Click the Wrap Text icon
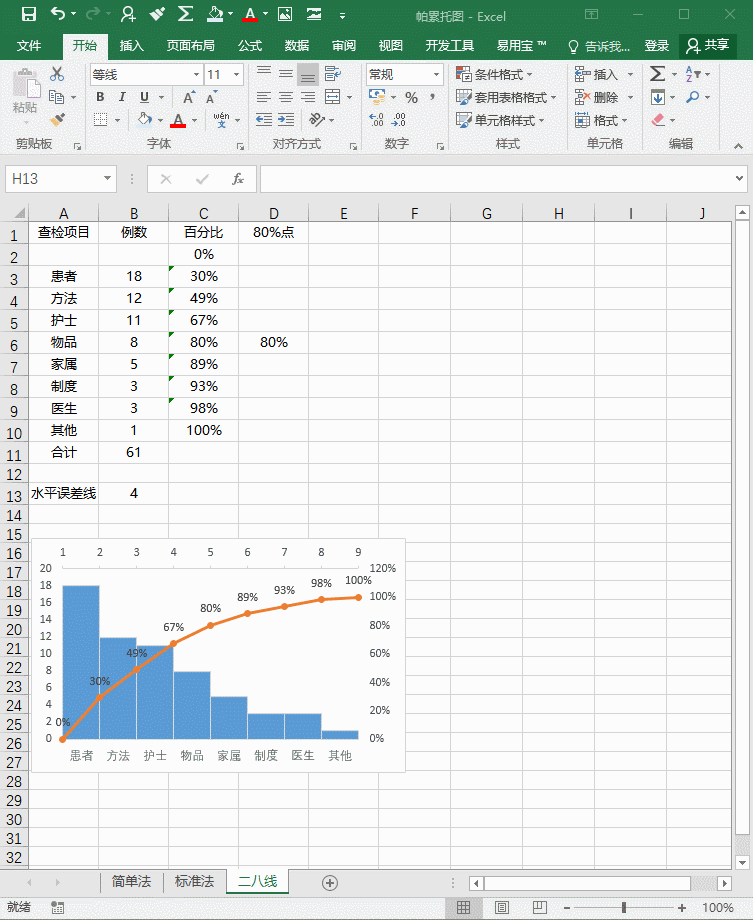This screenshot has height=920, width=753. click(333, 74)
